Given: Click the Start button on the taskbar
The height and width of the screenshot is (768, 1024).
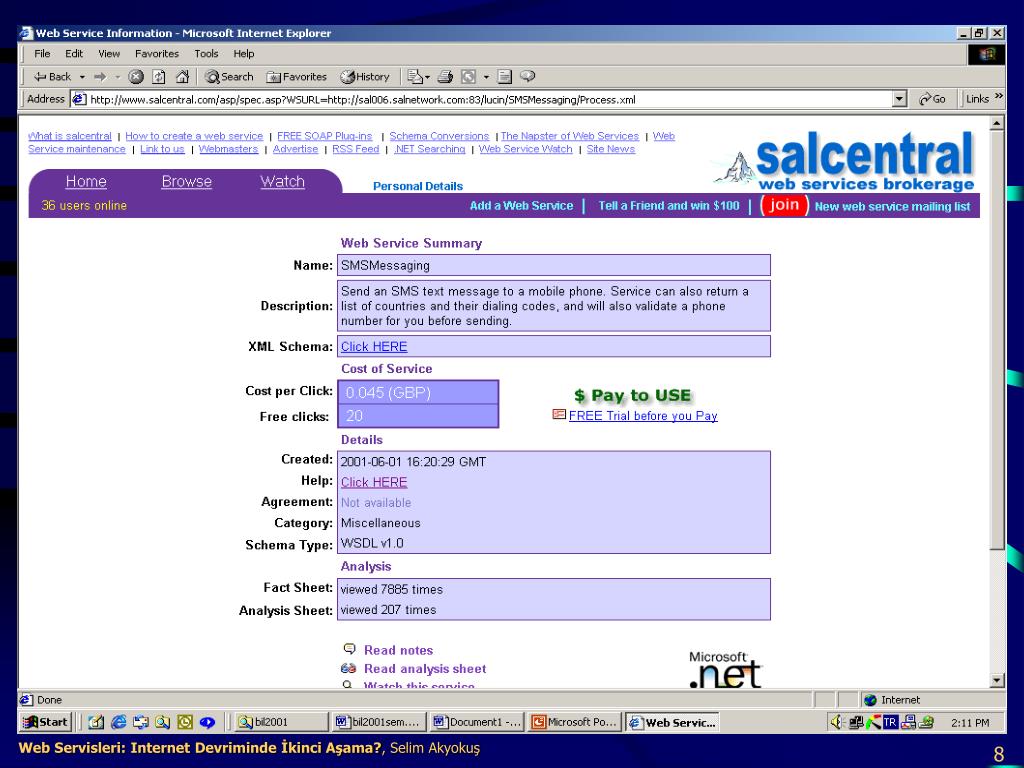Looking at the screenshot, I should 45,722.
